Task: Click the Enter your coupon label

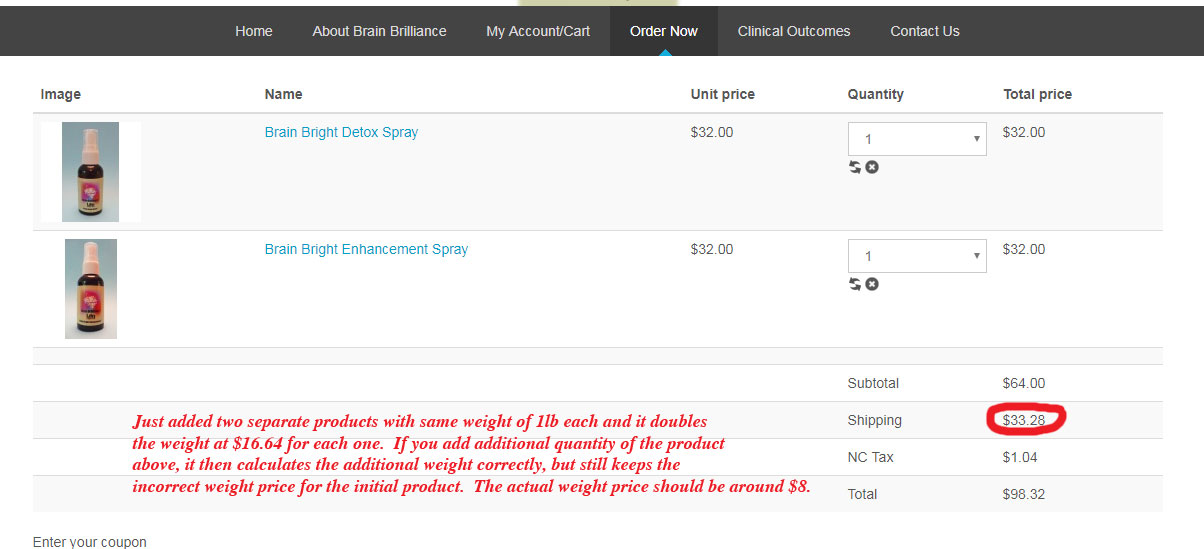Action: tap(90, 542)
